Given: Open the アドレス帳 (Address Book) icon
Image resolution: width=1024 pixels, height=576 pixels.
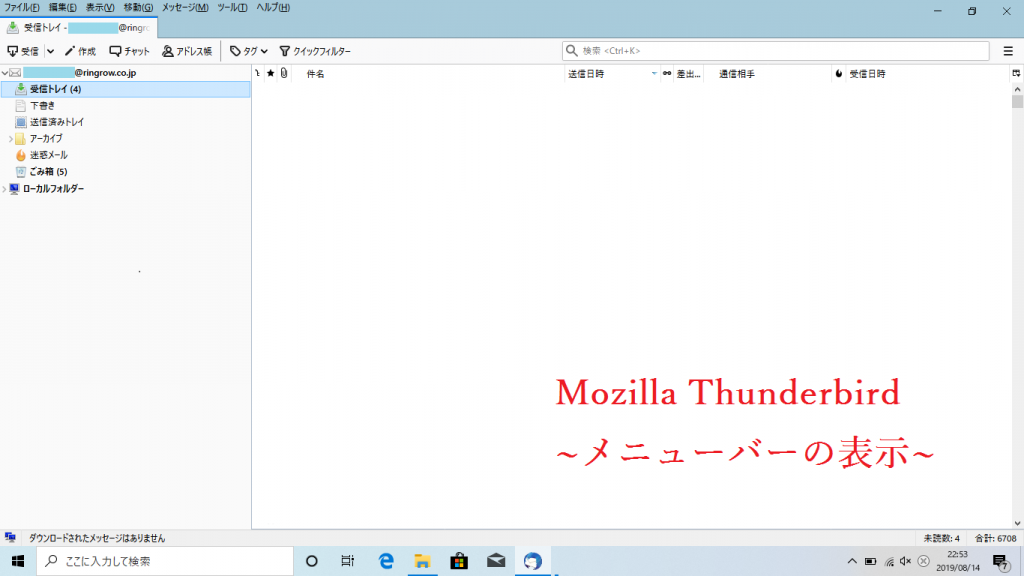Looking at the screenshot, I should coord(186,51).
